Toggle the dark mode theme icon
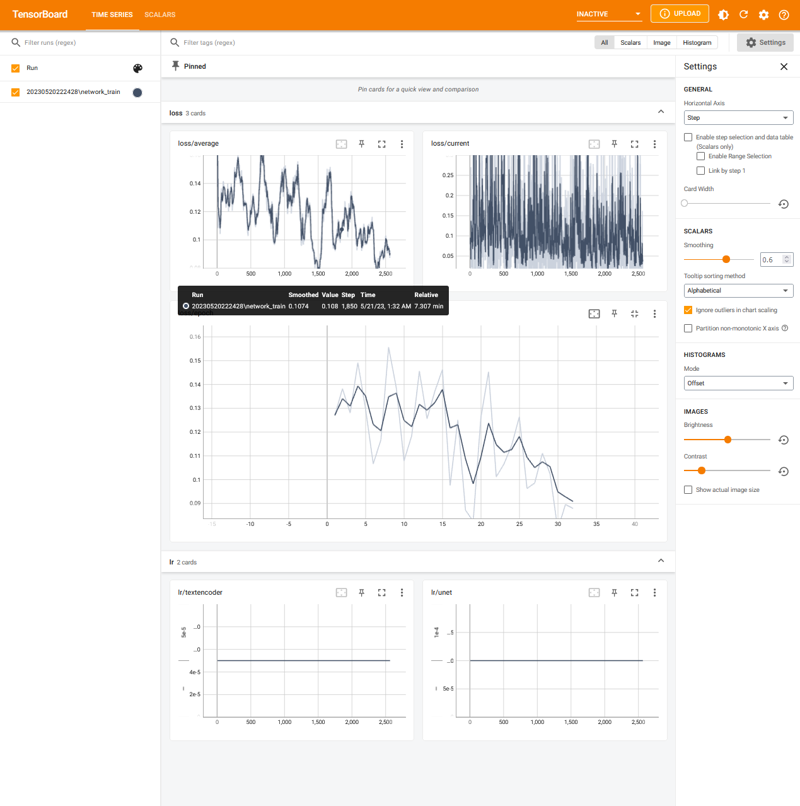The height and width of the screenshot is (806, 800). 723,14
